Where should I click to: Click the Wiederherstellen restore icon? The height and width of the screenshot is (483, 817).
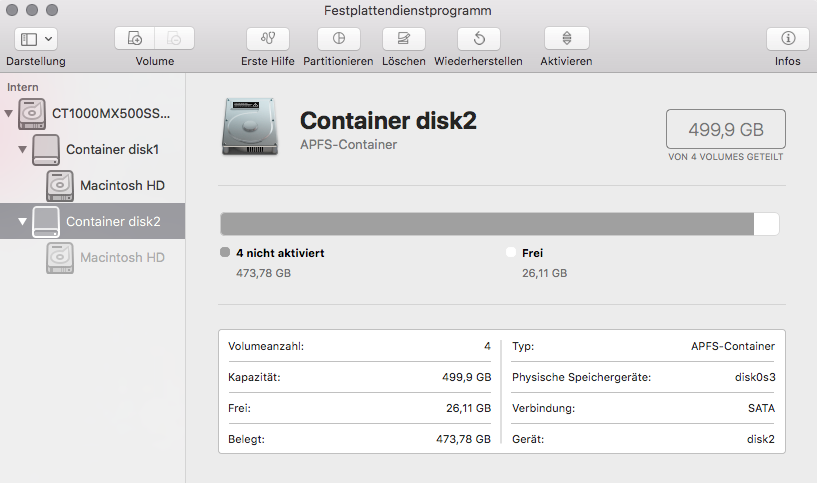coord(478,39)
